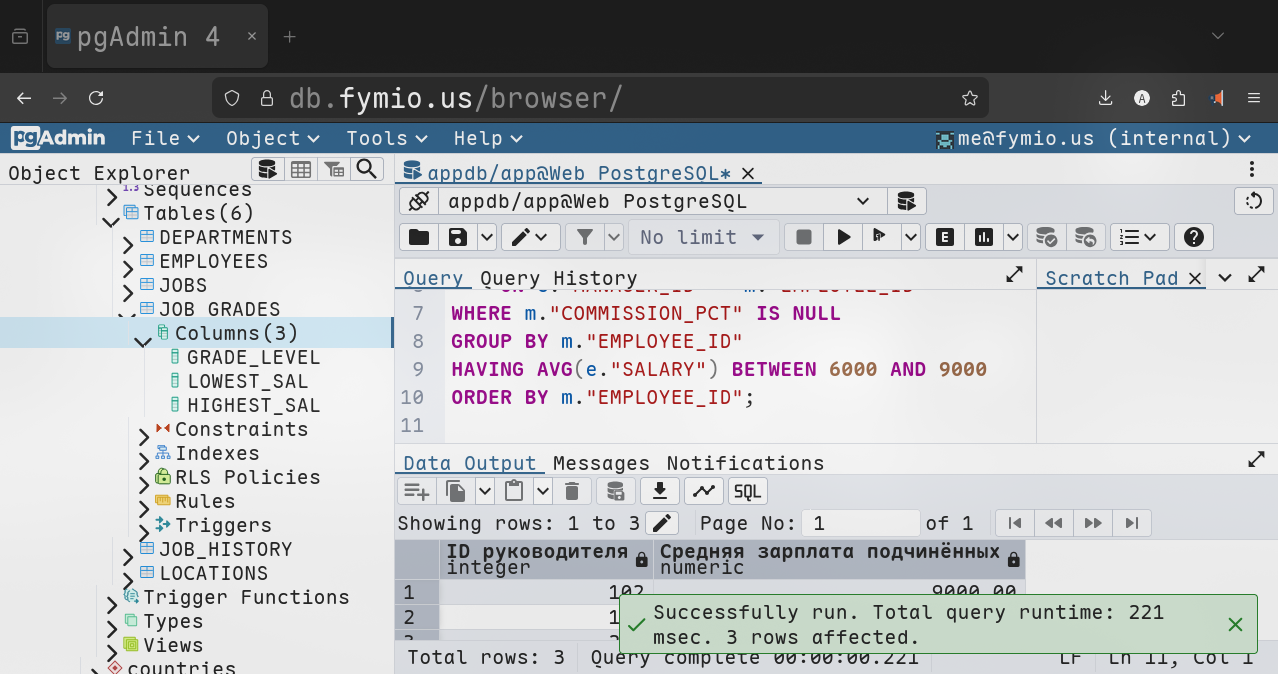Click the SQL button in results toolbar

(x=747, y=491)
